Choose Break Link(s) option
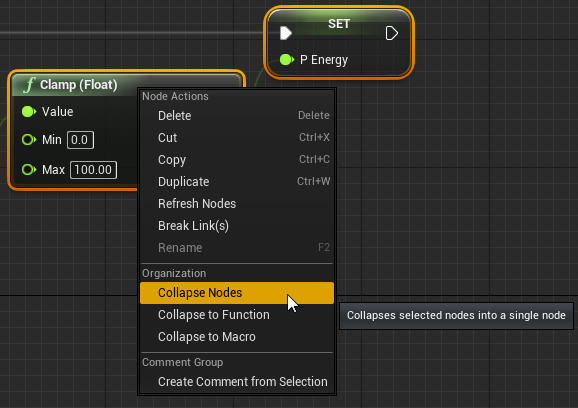The image size is (578, 408). coord(237,226)
